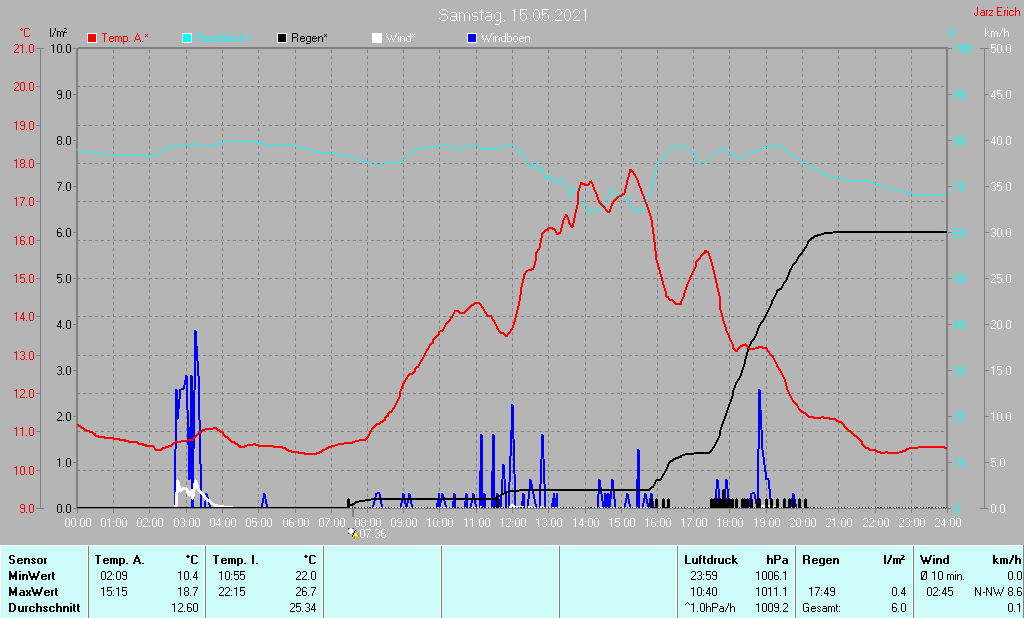Click the cyan humidity legend swatch
The height and width of the screenshot is (618, 1024).
tap(187, 38)
